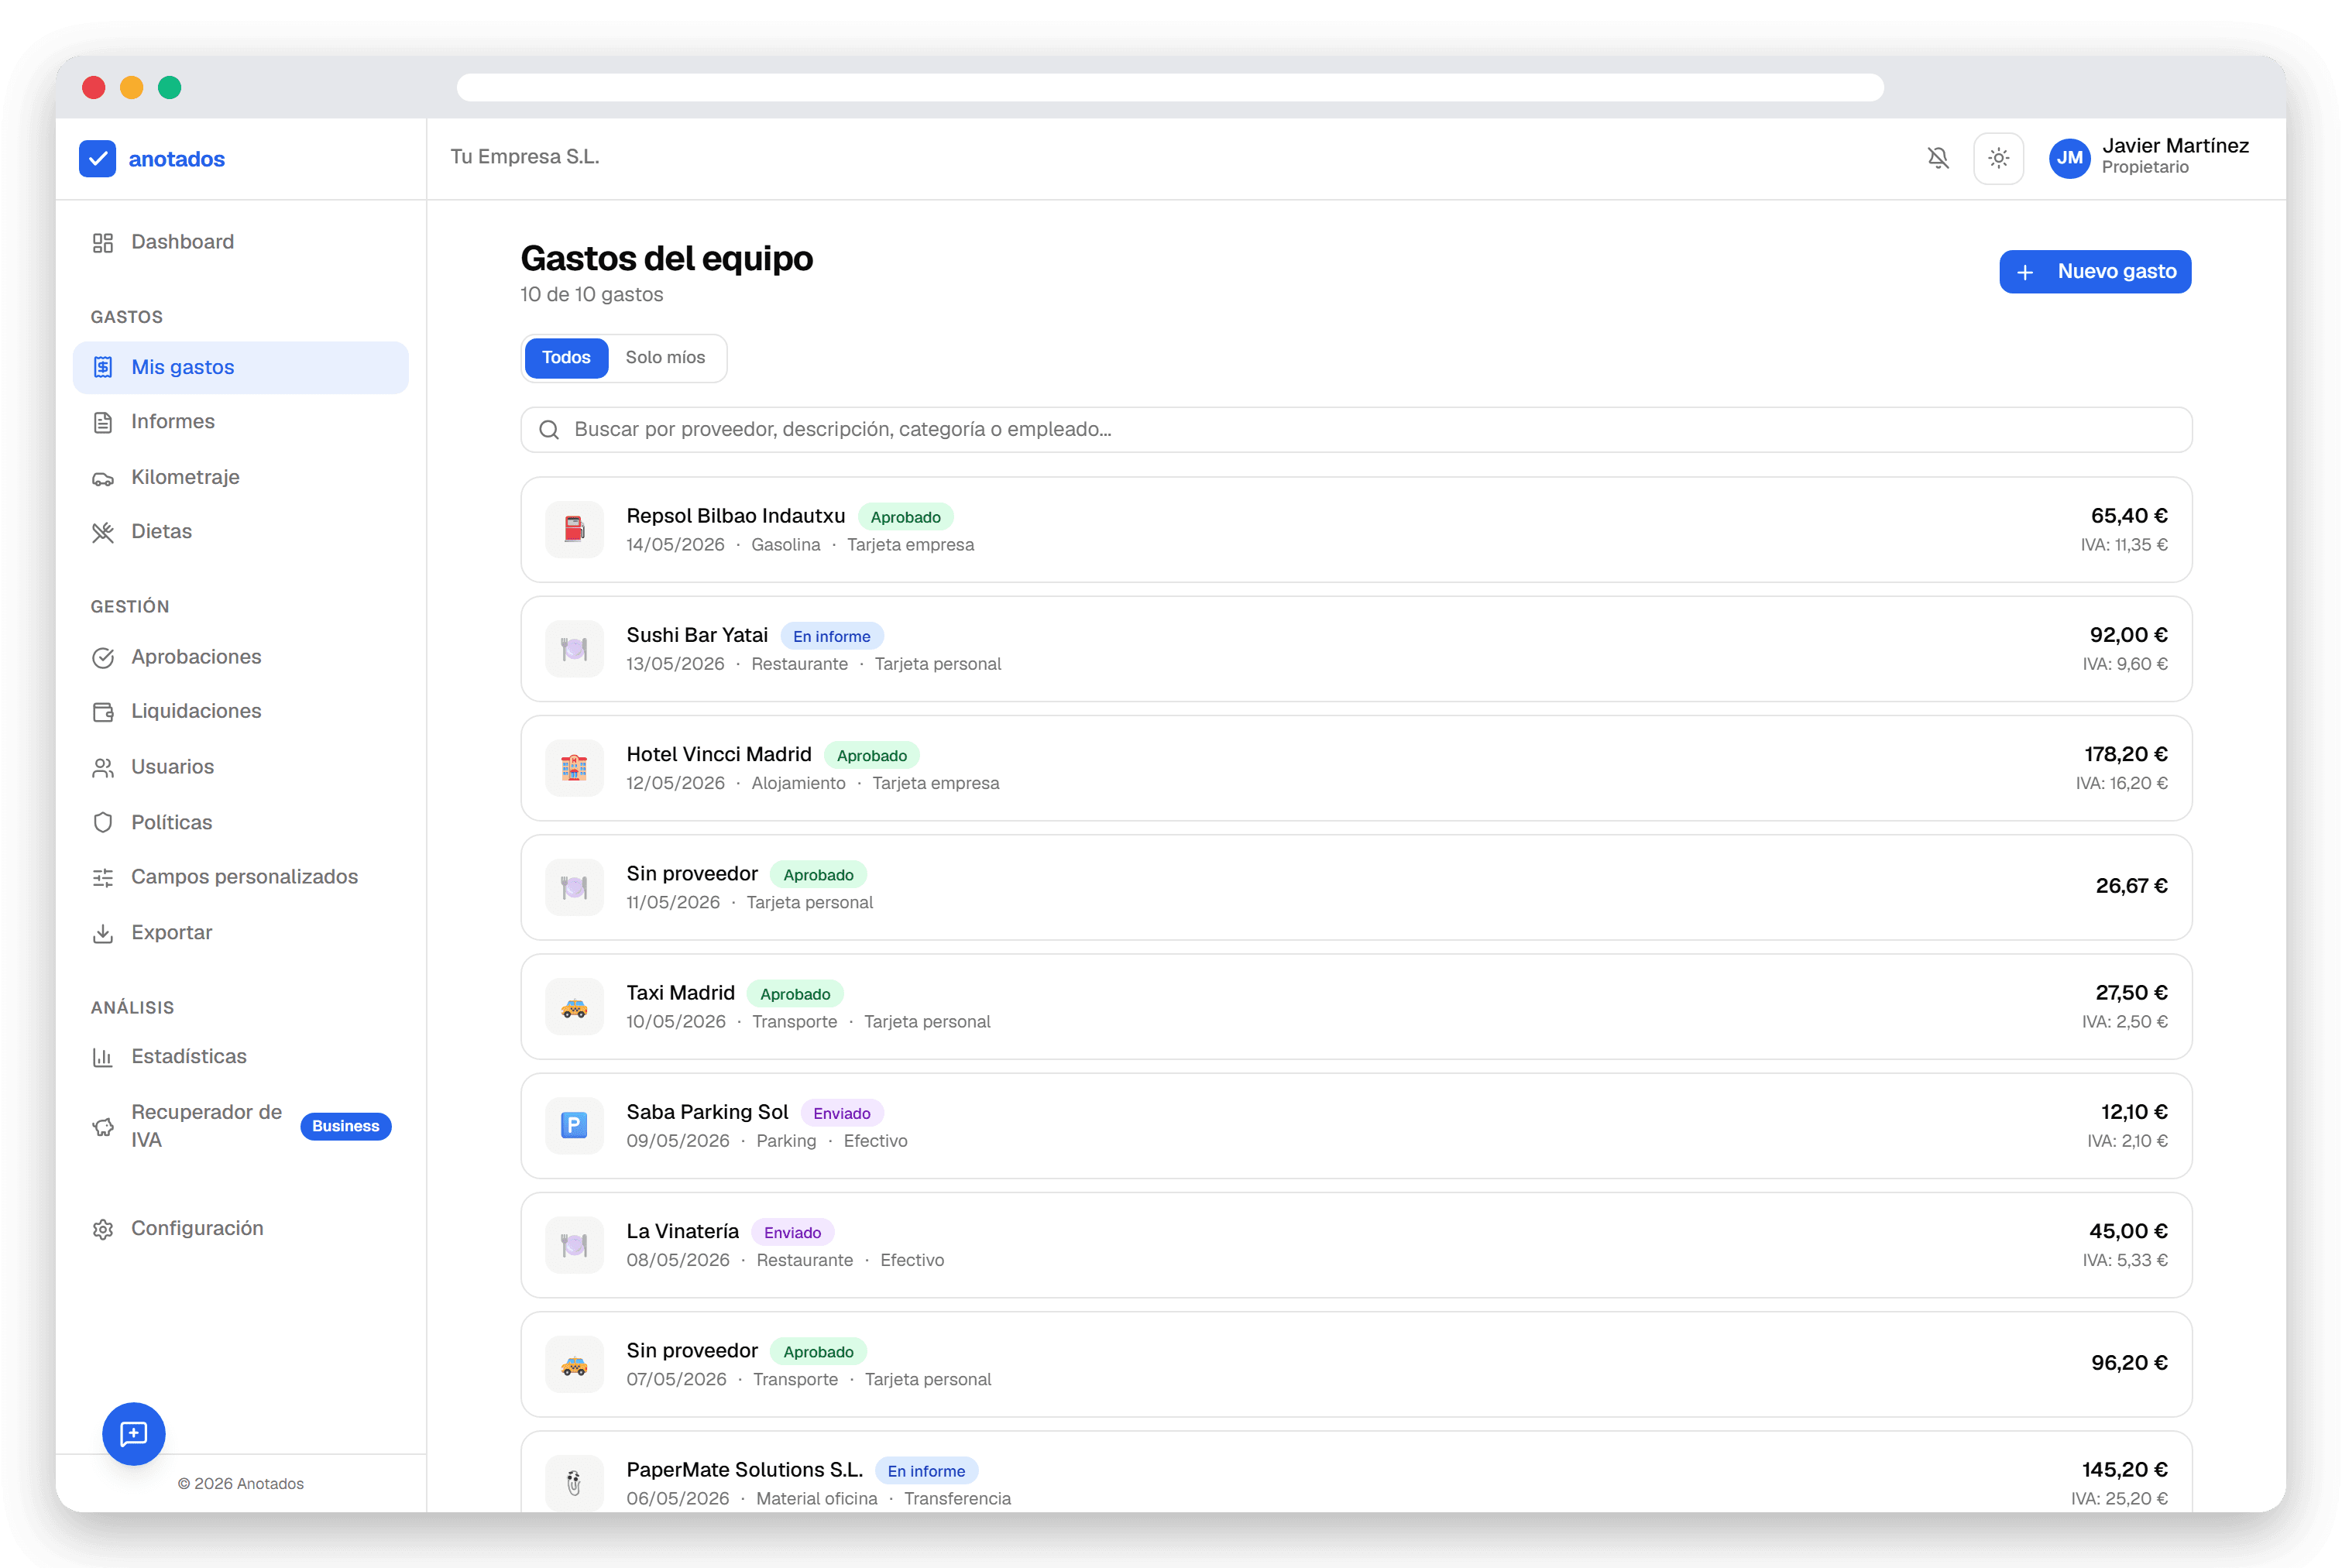Open the Sushi Bar Yatai expense
Image resolution: width=2342 pixels, height=1568 pixels.
pos(1356,649)
